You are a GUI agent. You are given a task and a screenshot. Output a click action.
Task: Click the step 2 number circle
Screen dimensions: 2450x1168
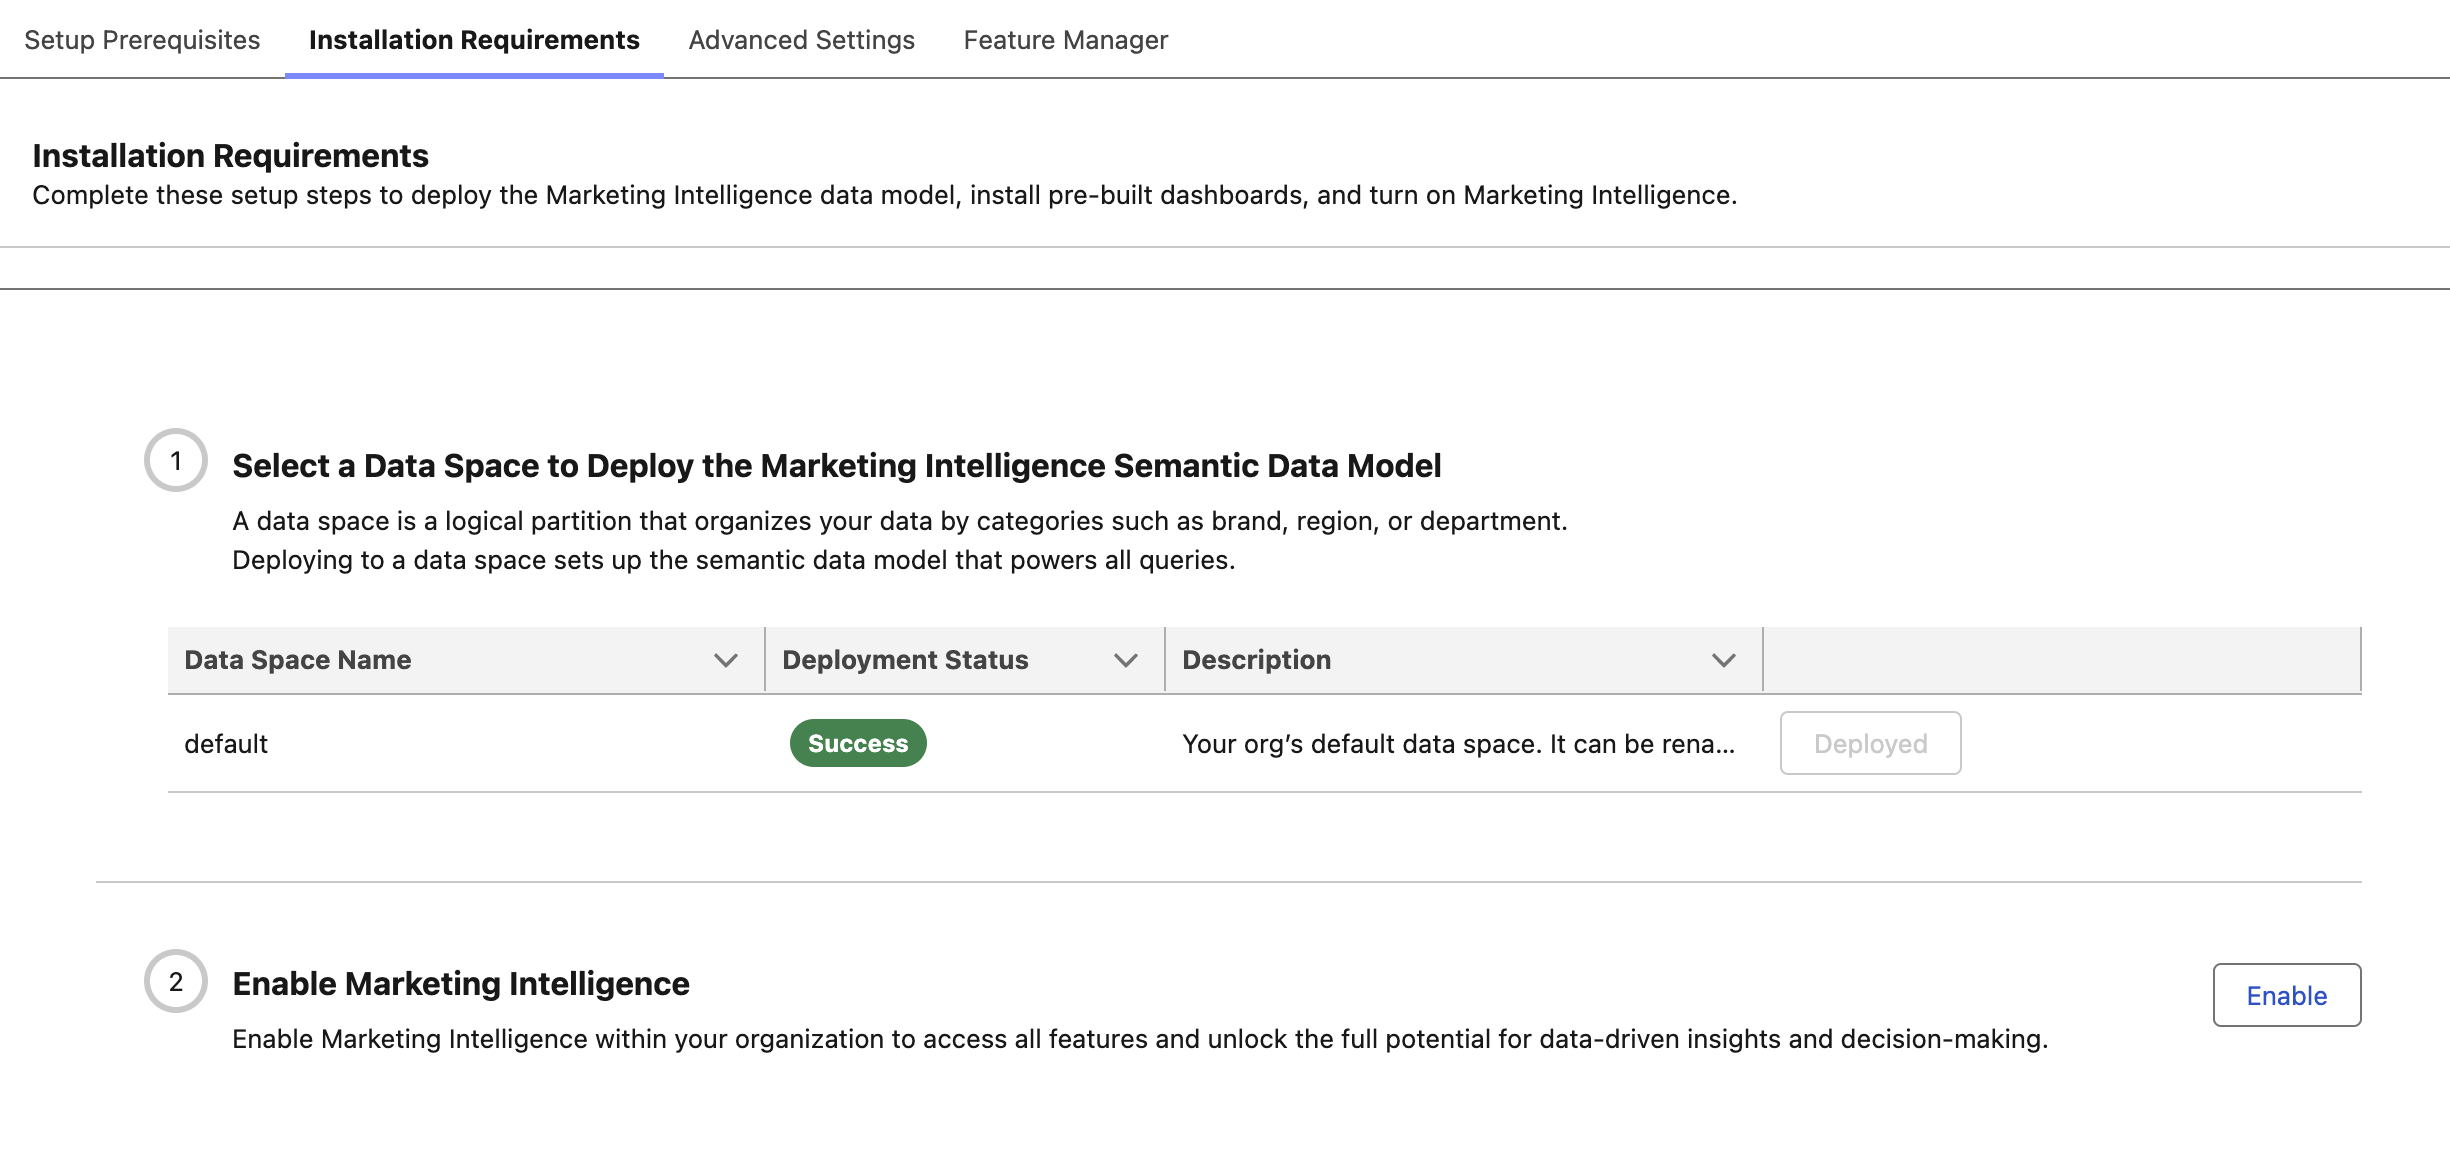click(178, 982)
